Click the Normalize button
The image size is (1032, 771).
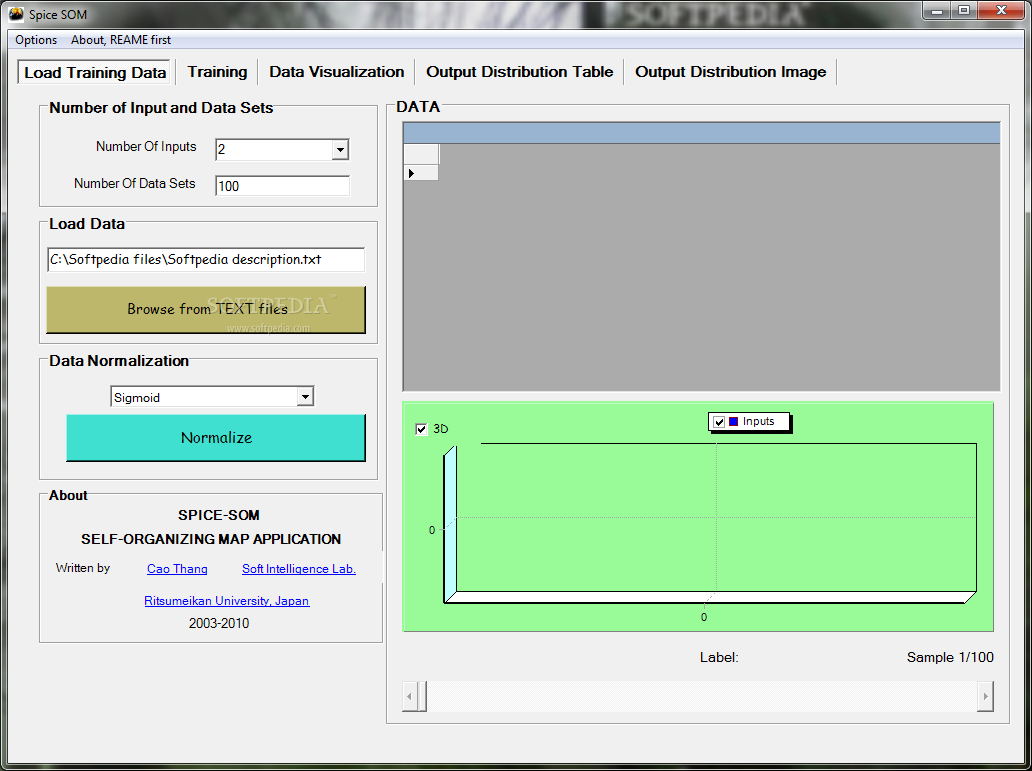point(216,437)
